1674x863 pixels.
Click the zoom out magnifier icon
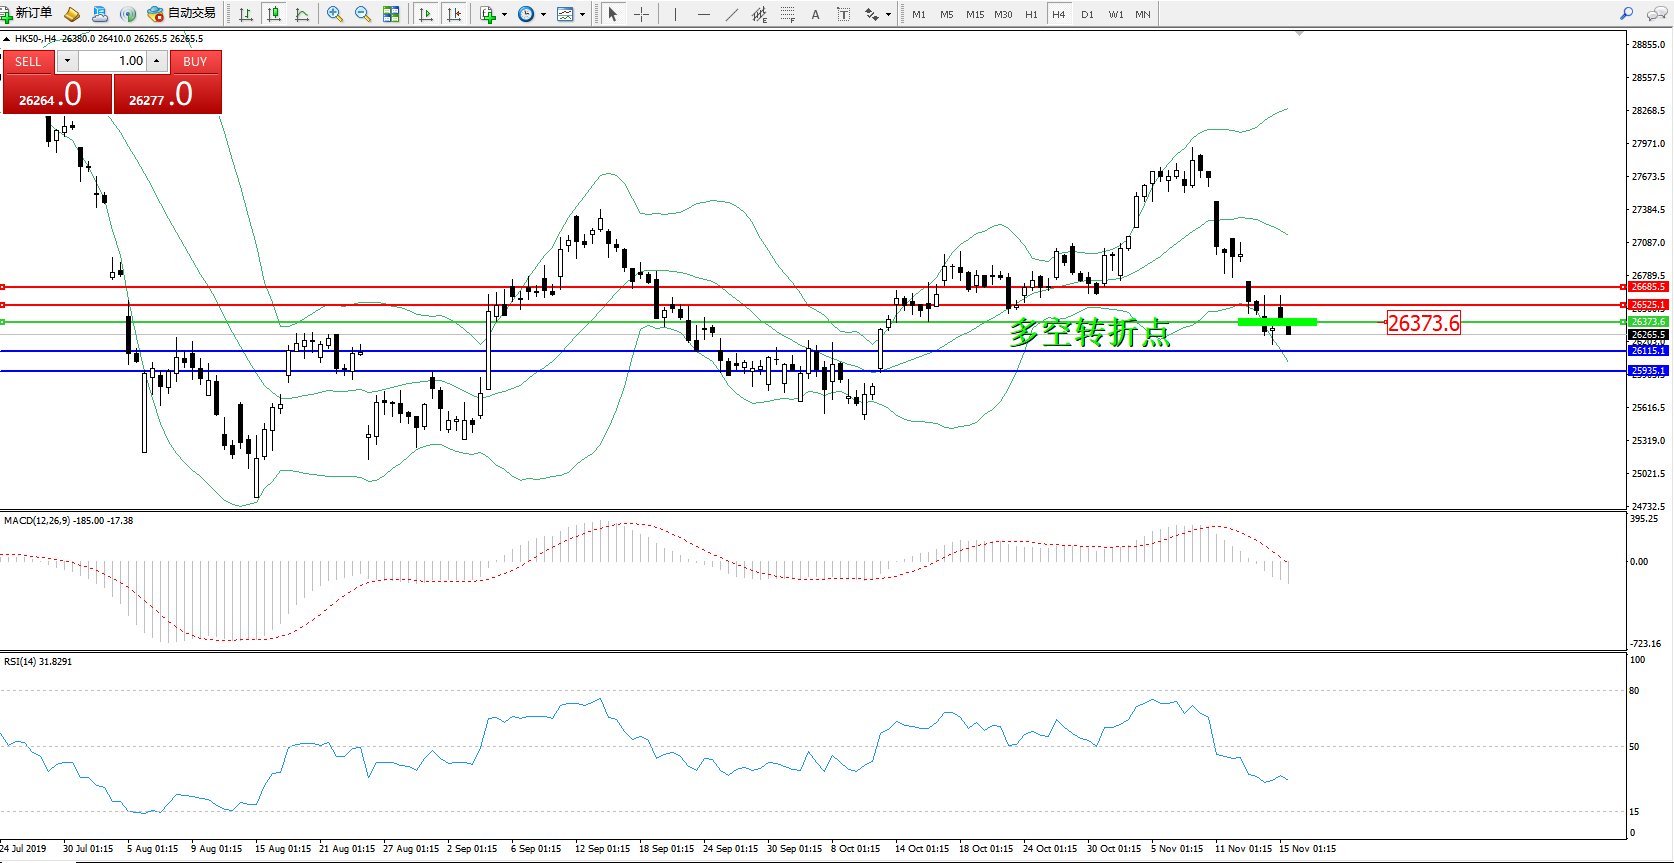point(363,14)
